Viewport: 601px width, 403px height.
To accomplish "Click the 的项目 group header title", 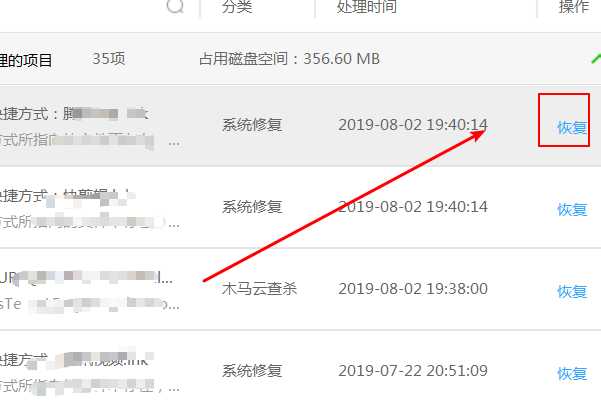I will pyautogui.click(x=26, y=61).
